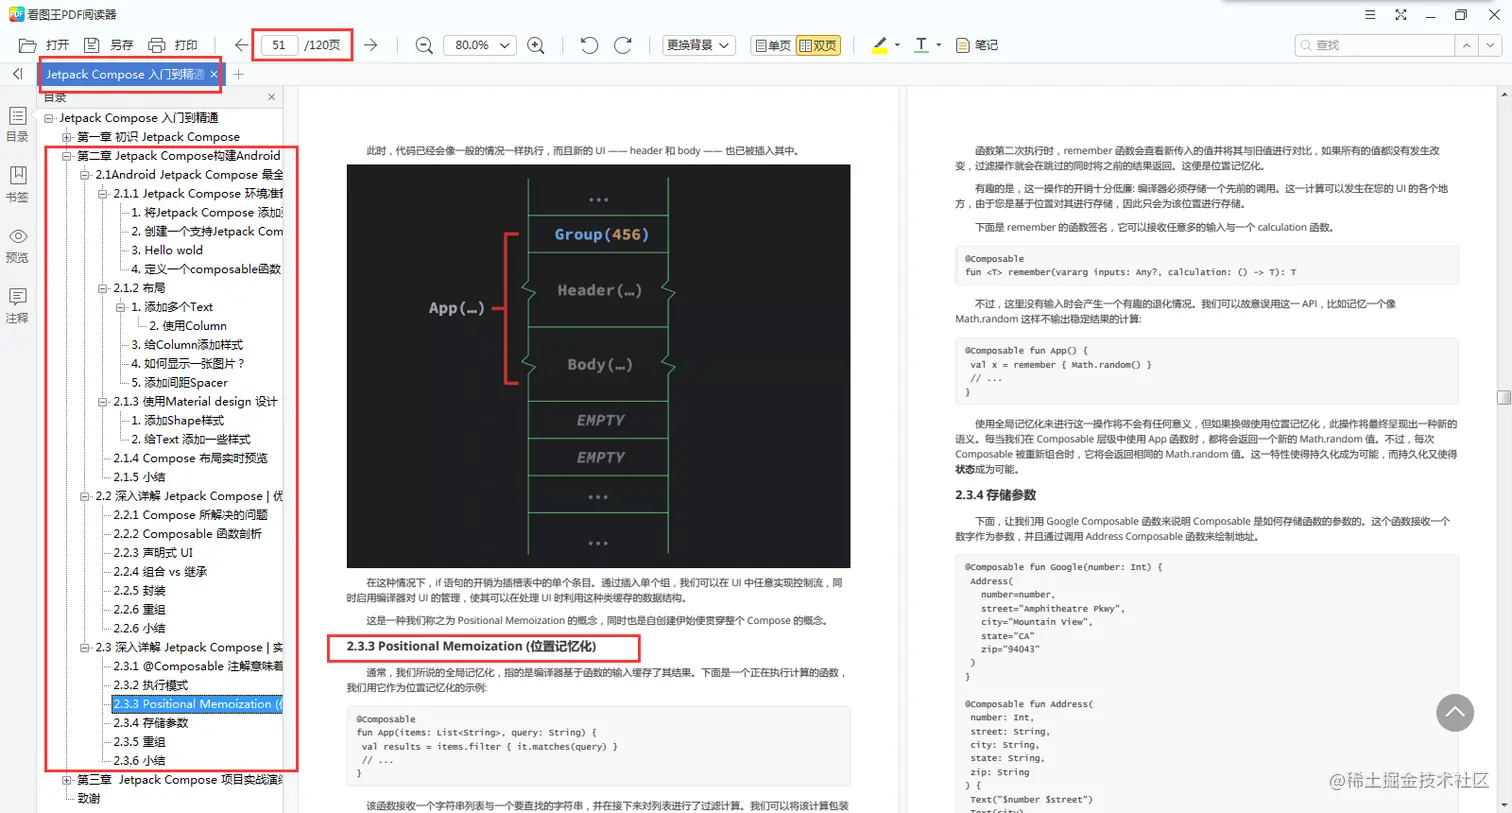Jump to outline item 3. Hello wold
Screen dimensions: 1512x813
tap(167, 250)
